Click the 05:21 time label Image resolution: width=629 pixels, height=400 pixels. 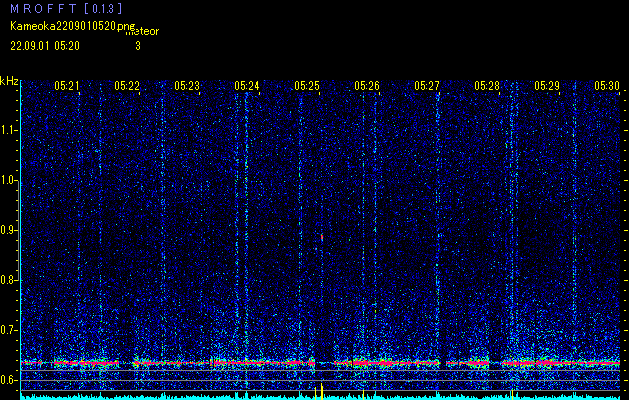[x=67, y=86]
